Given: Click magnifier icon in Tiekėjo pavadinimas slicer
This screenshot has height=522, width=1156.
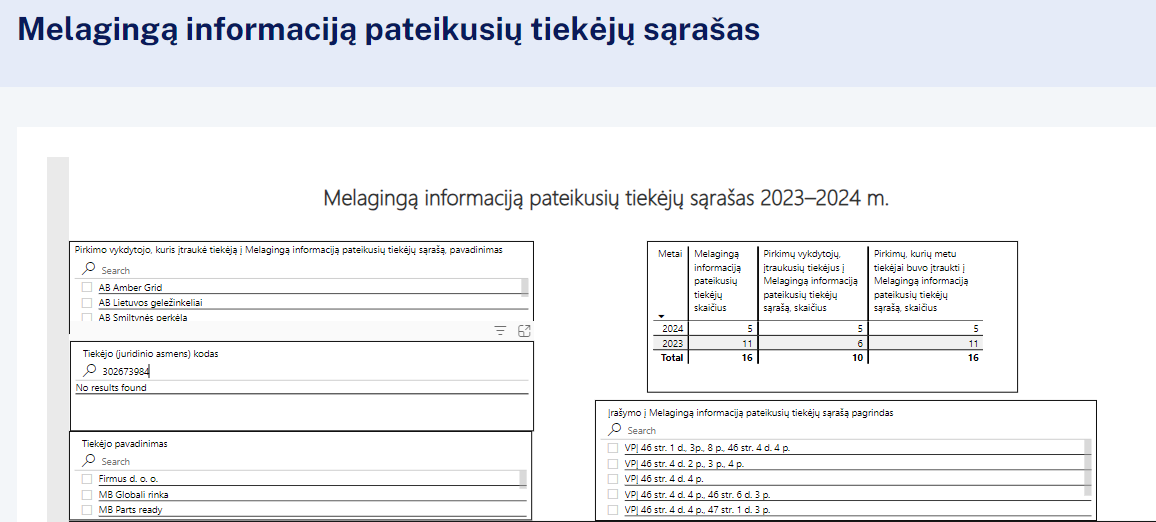Looking at the screenshot, I should [89, 461].
